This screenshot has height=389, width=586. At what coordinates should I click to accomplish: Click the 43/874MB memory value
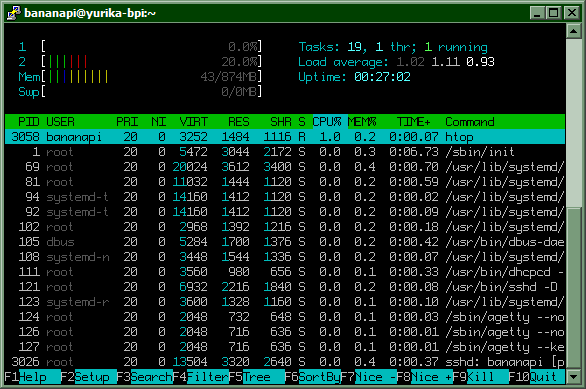point(228,77)
